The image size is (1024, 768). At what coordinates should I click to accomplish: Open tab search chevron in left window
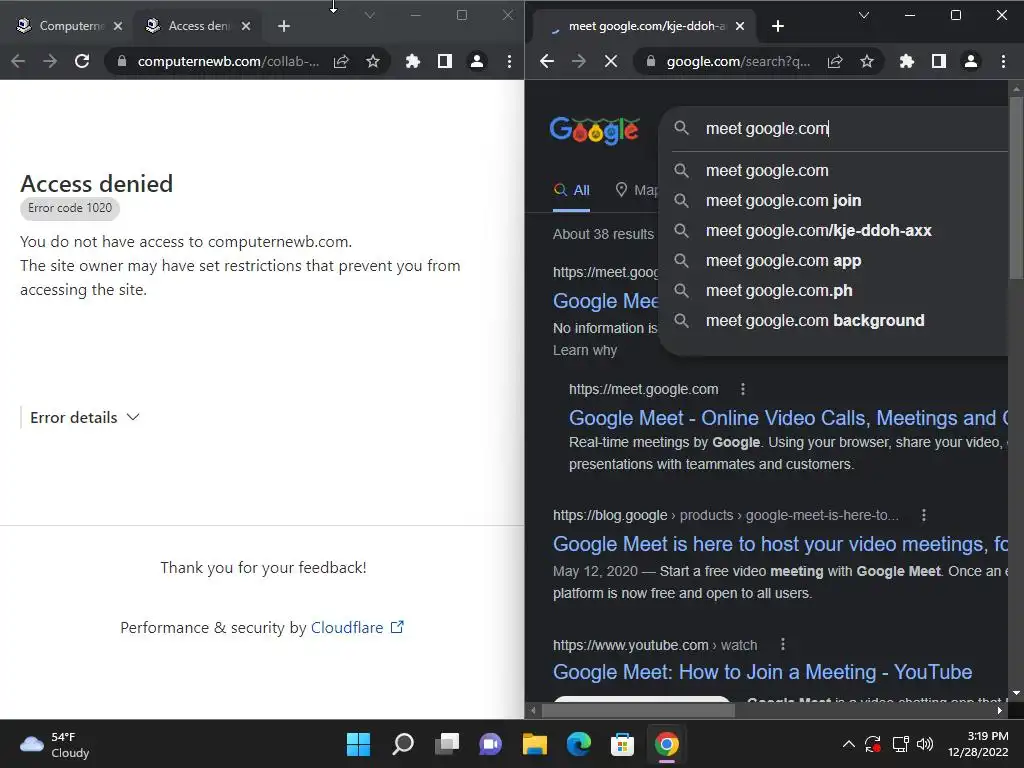click(x=370, y=15)
